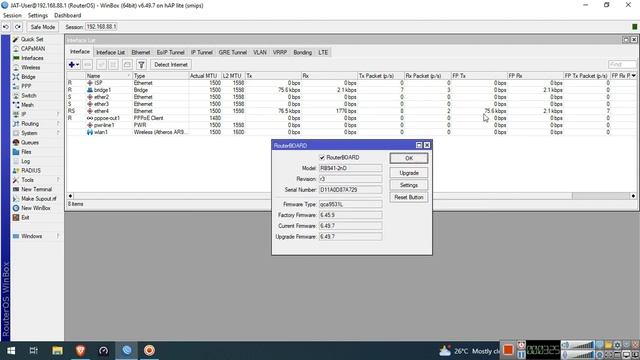Click the comment icon in interface toolbar
This screenshot has height=360, width=640.
[127, 64]
